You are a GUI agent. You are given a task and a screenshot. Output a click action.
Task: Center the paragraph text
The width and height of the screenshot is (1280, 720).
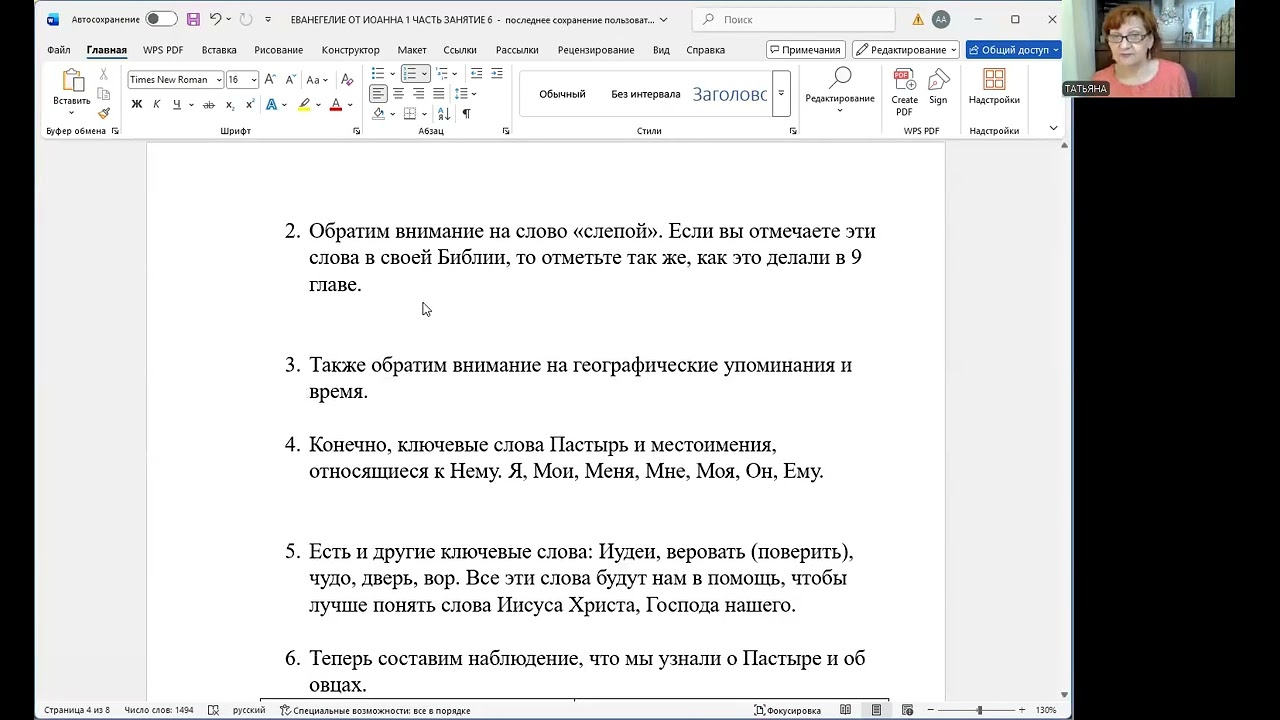tap(398, 93)
